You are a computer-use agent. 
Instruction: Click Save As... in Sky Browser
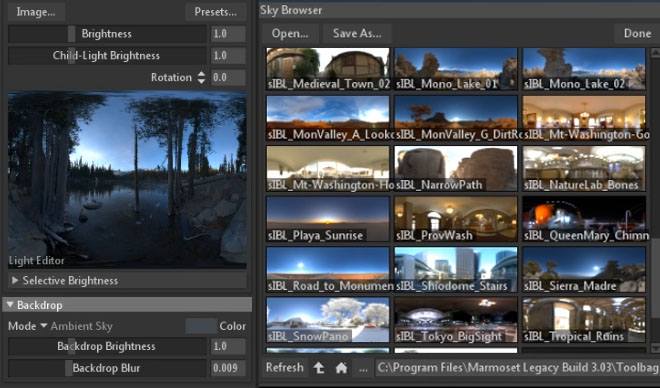357,34
